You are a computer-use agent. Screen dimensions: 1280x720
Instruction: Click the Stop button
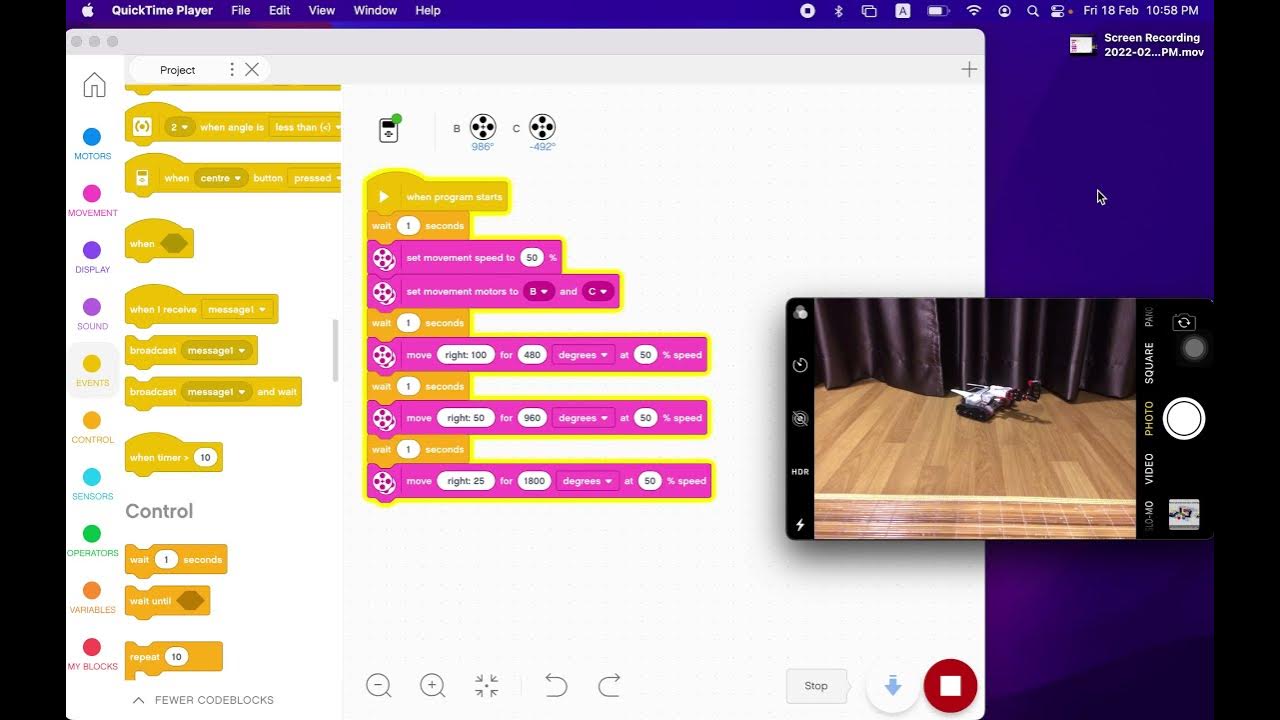(x=816, y=686)
